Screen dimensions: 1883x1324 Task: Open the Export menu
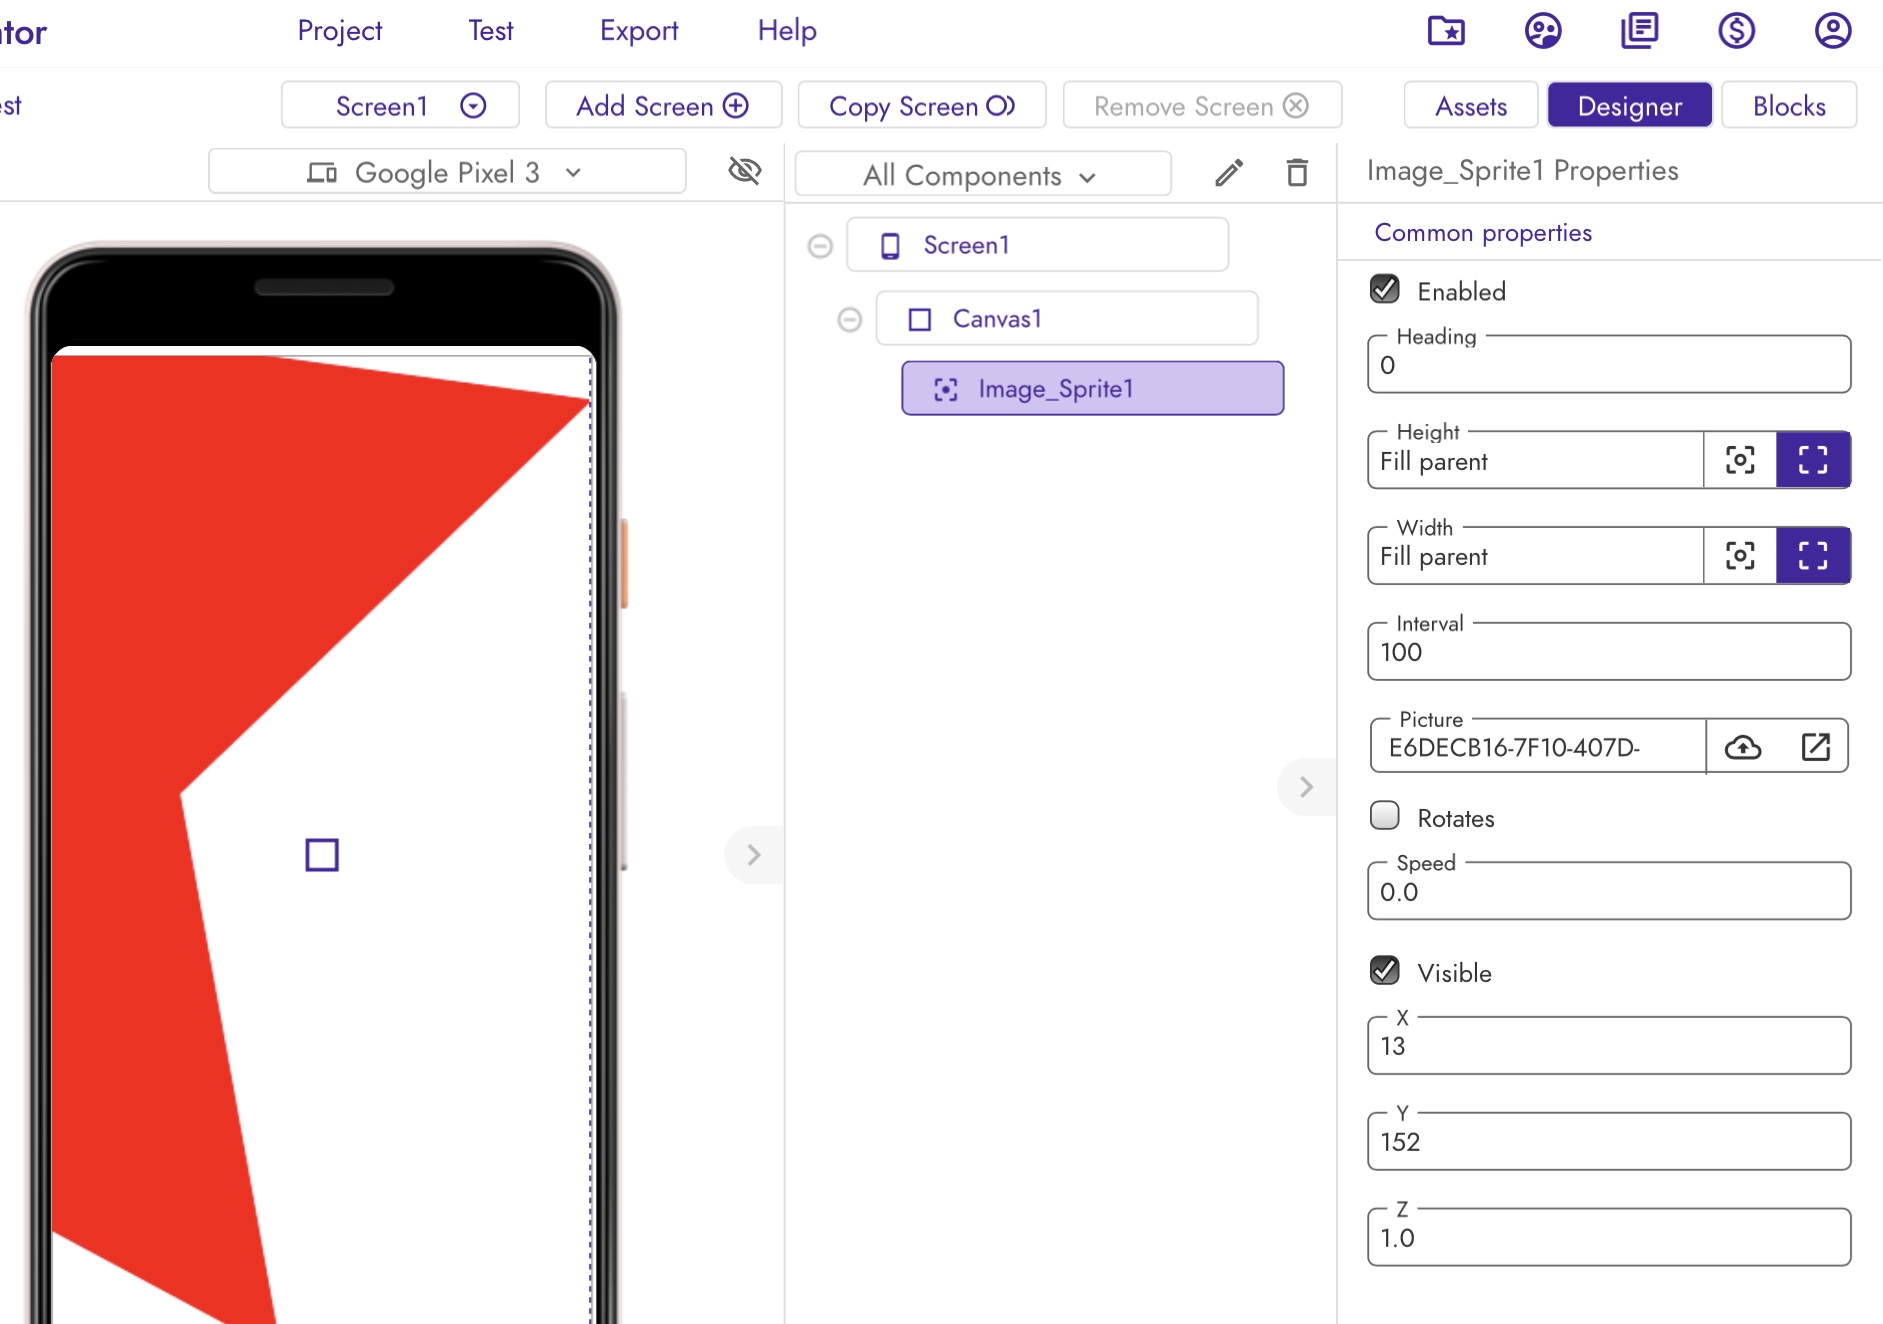639,31
